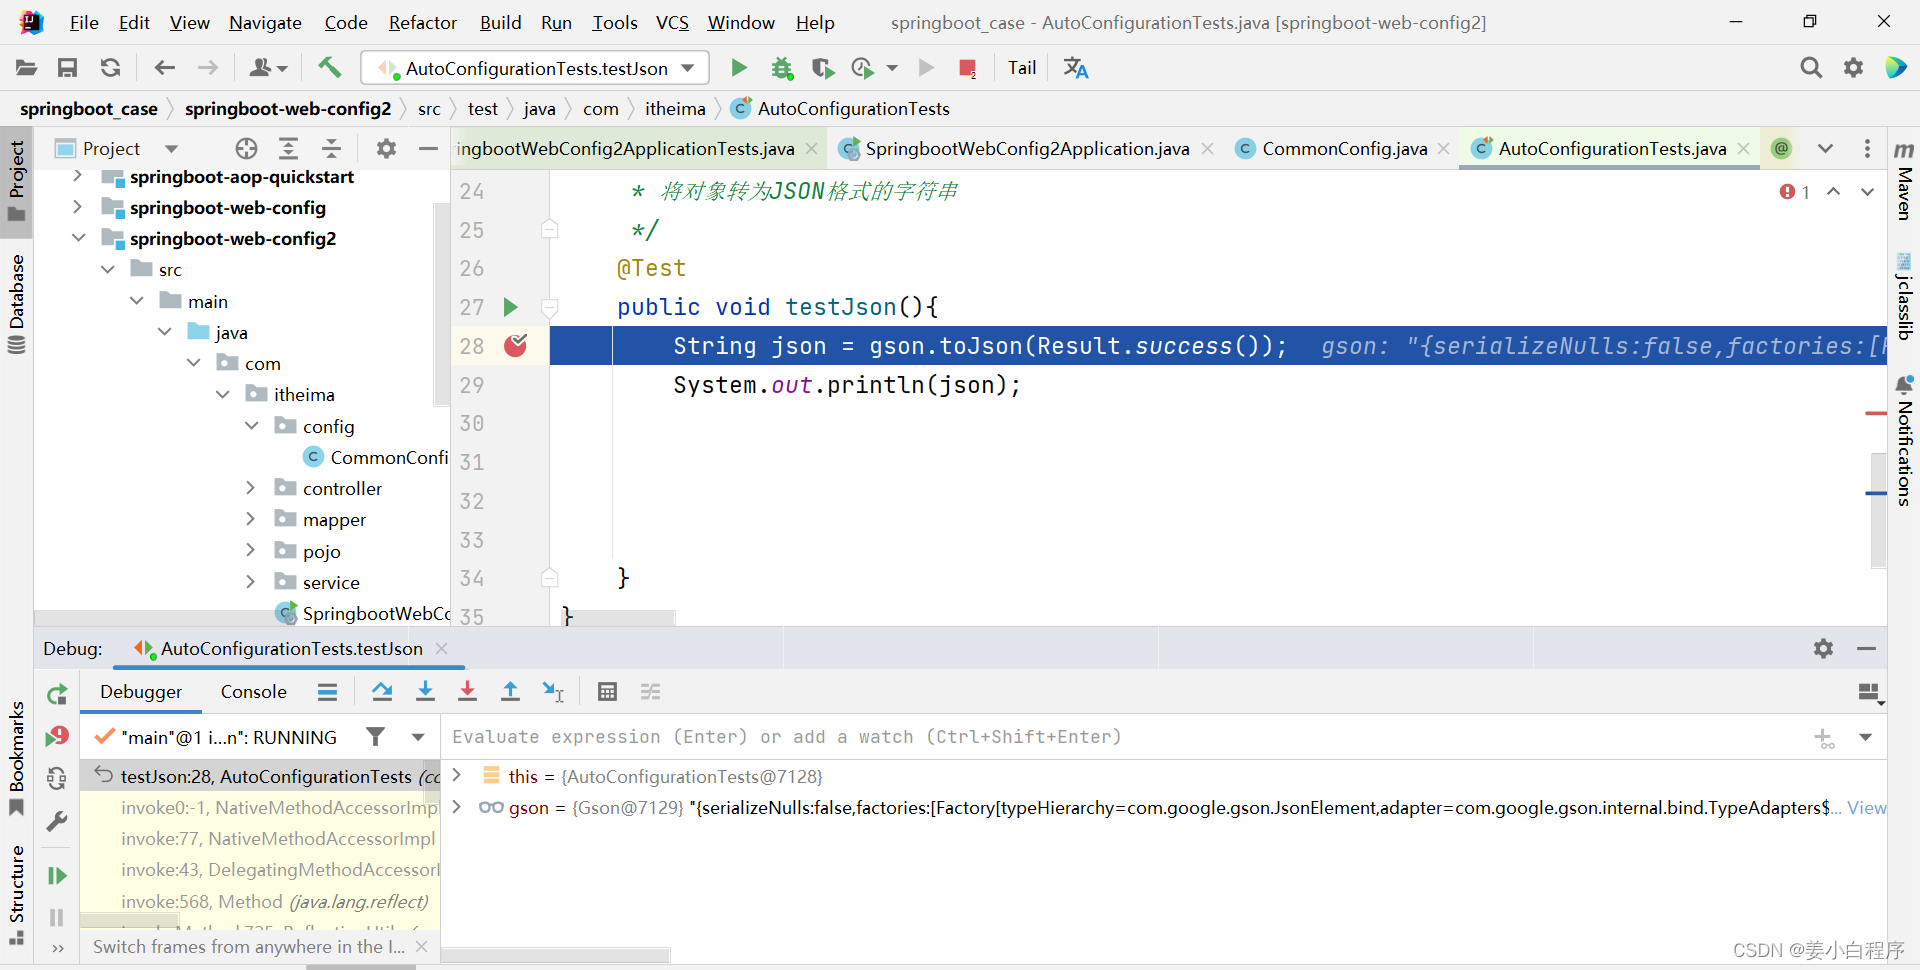
Task: Open Search Everywhere with the magnifier icon
Action: (1811, 68)
